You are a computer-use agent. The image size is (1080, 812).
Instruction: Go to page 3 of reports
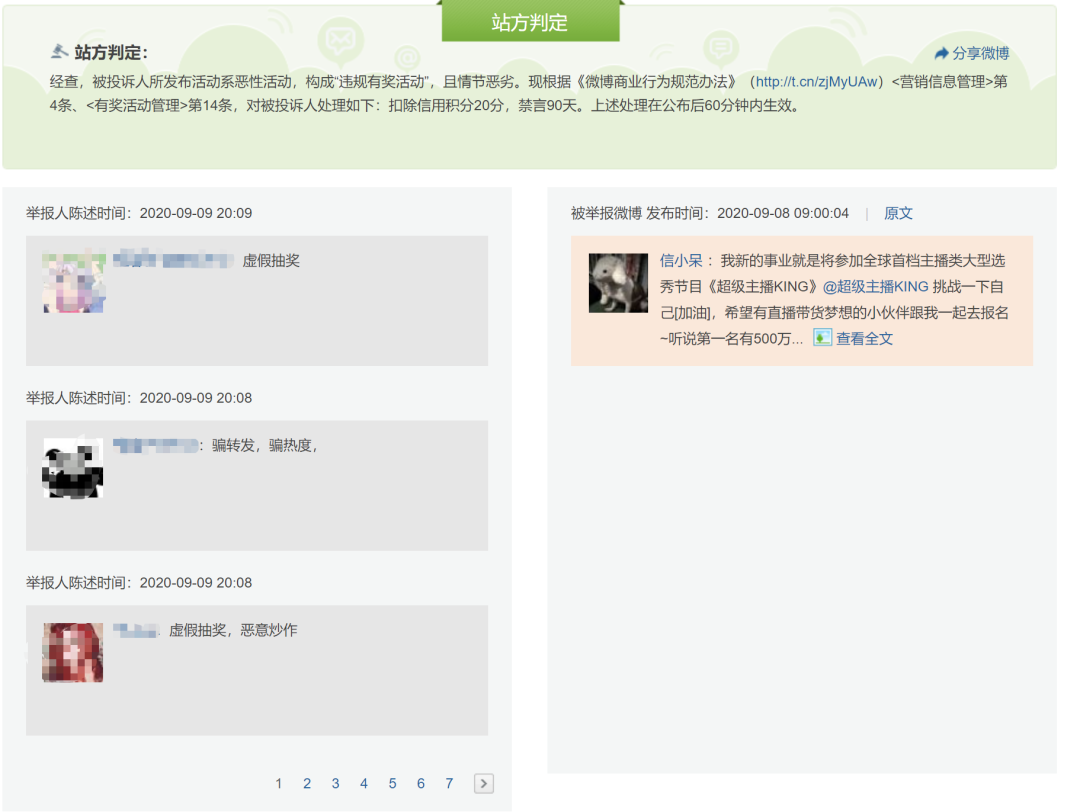point(335,784)
